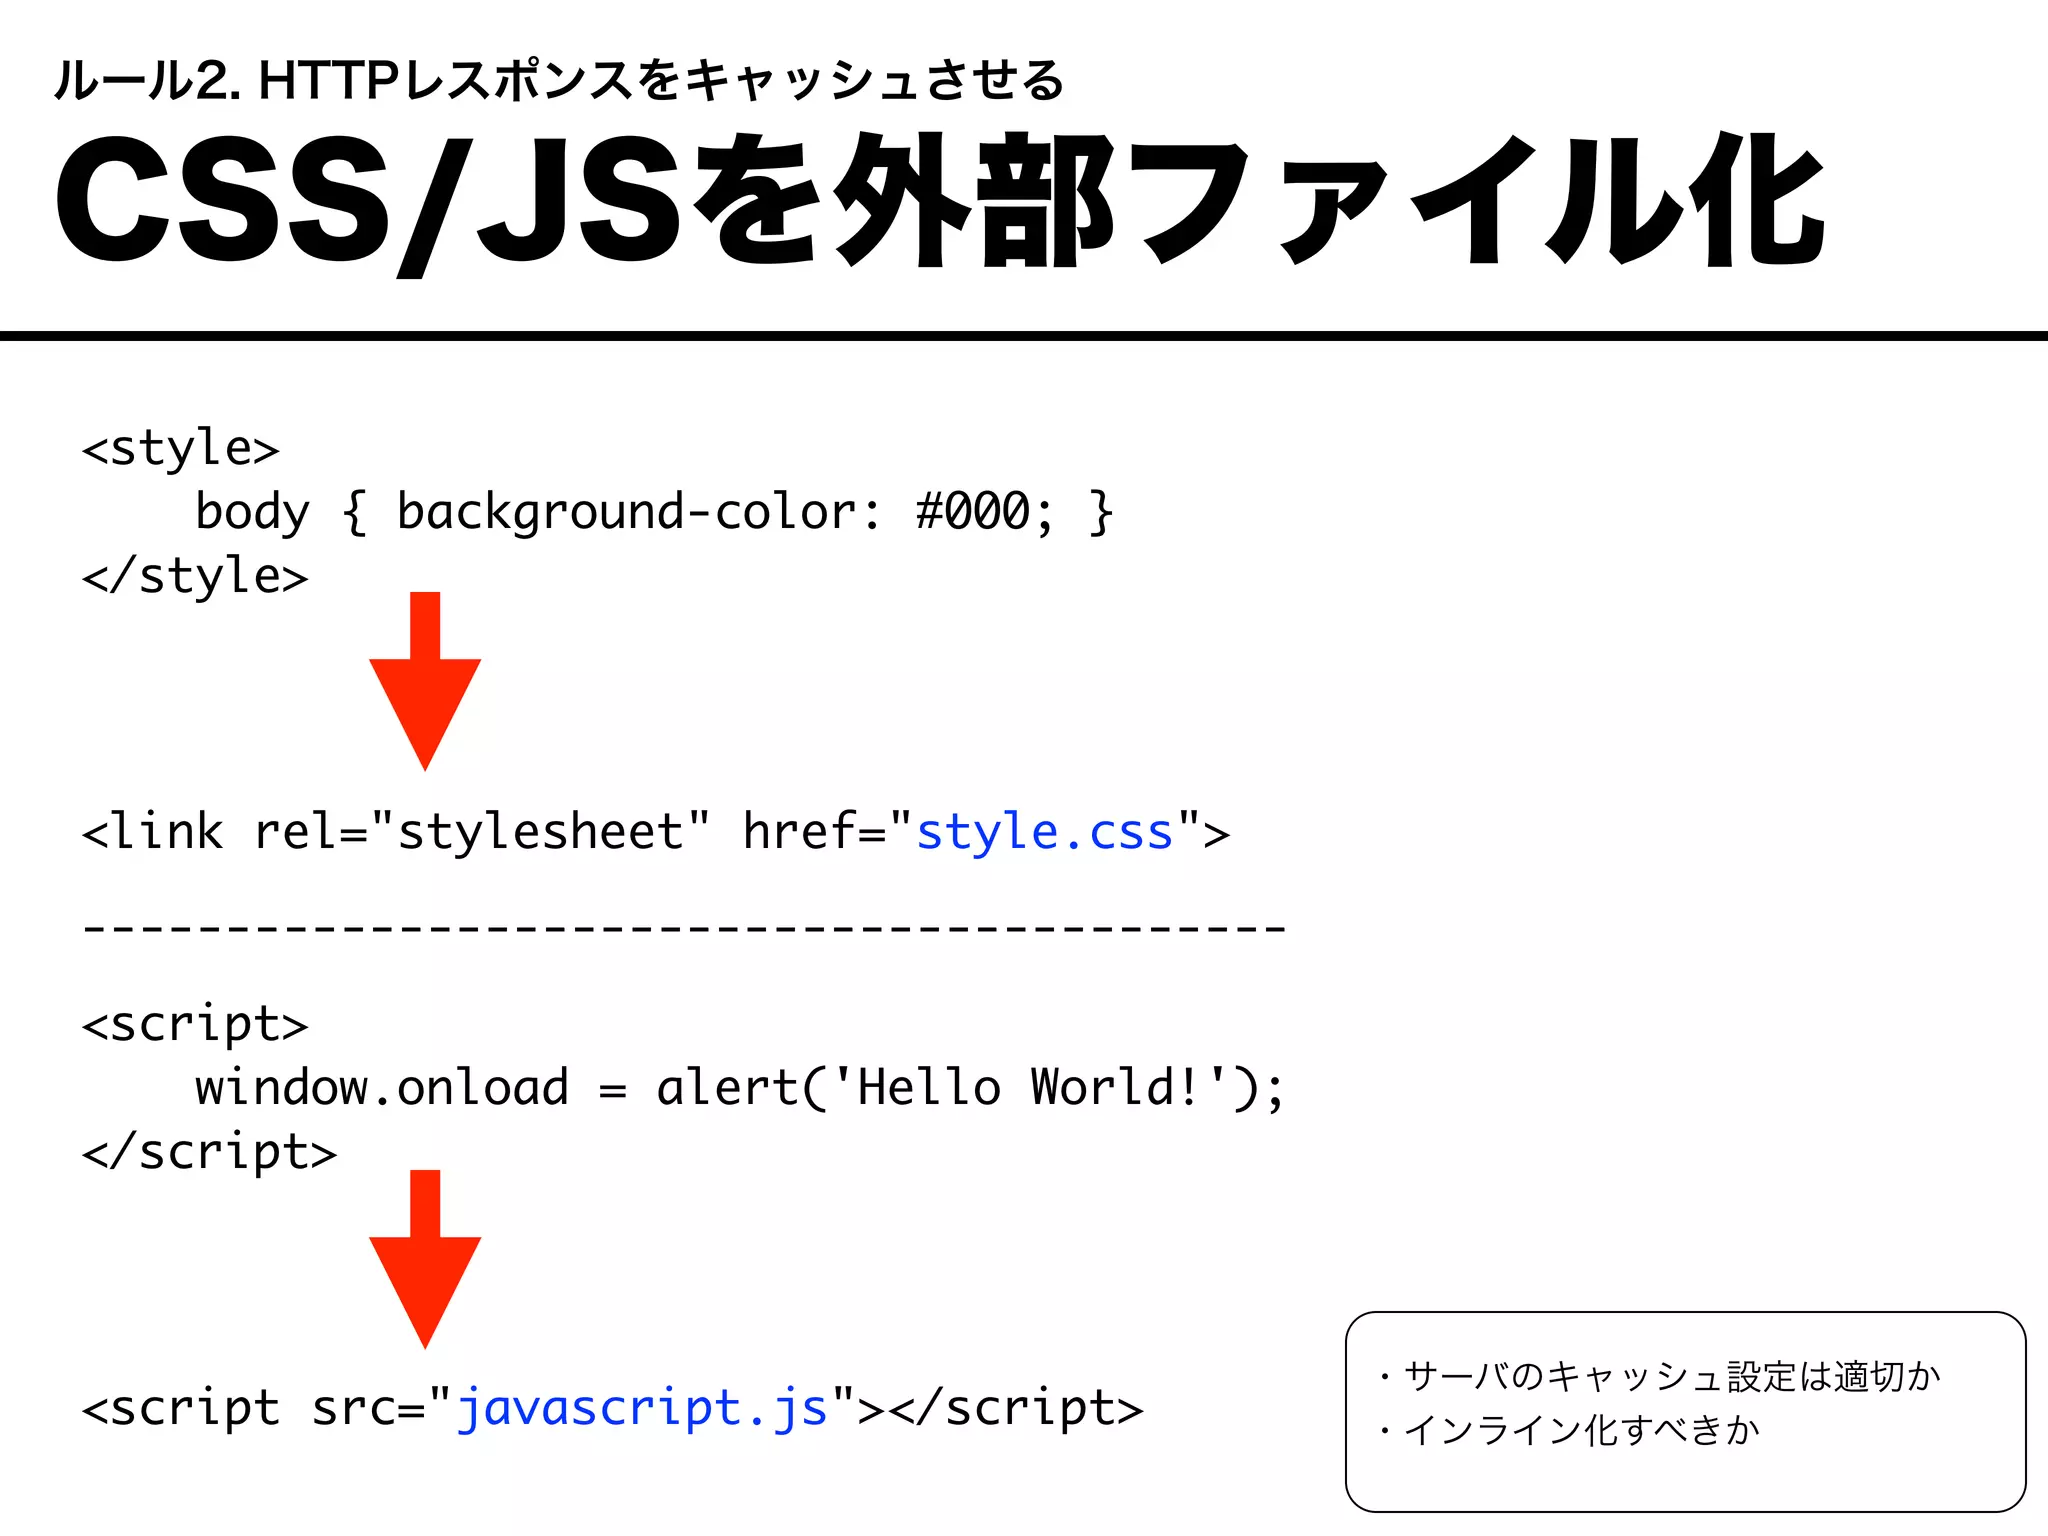Click the closing '</script>' tag under window.onload
Image resolution: width=2048 pixels, height=1536 pixels.
click(209, 1152)
